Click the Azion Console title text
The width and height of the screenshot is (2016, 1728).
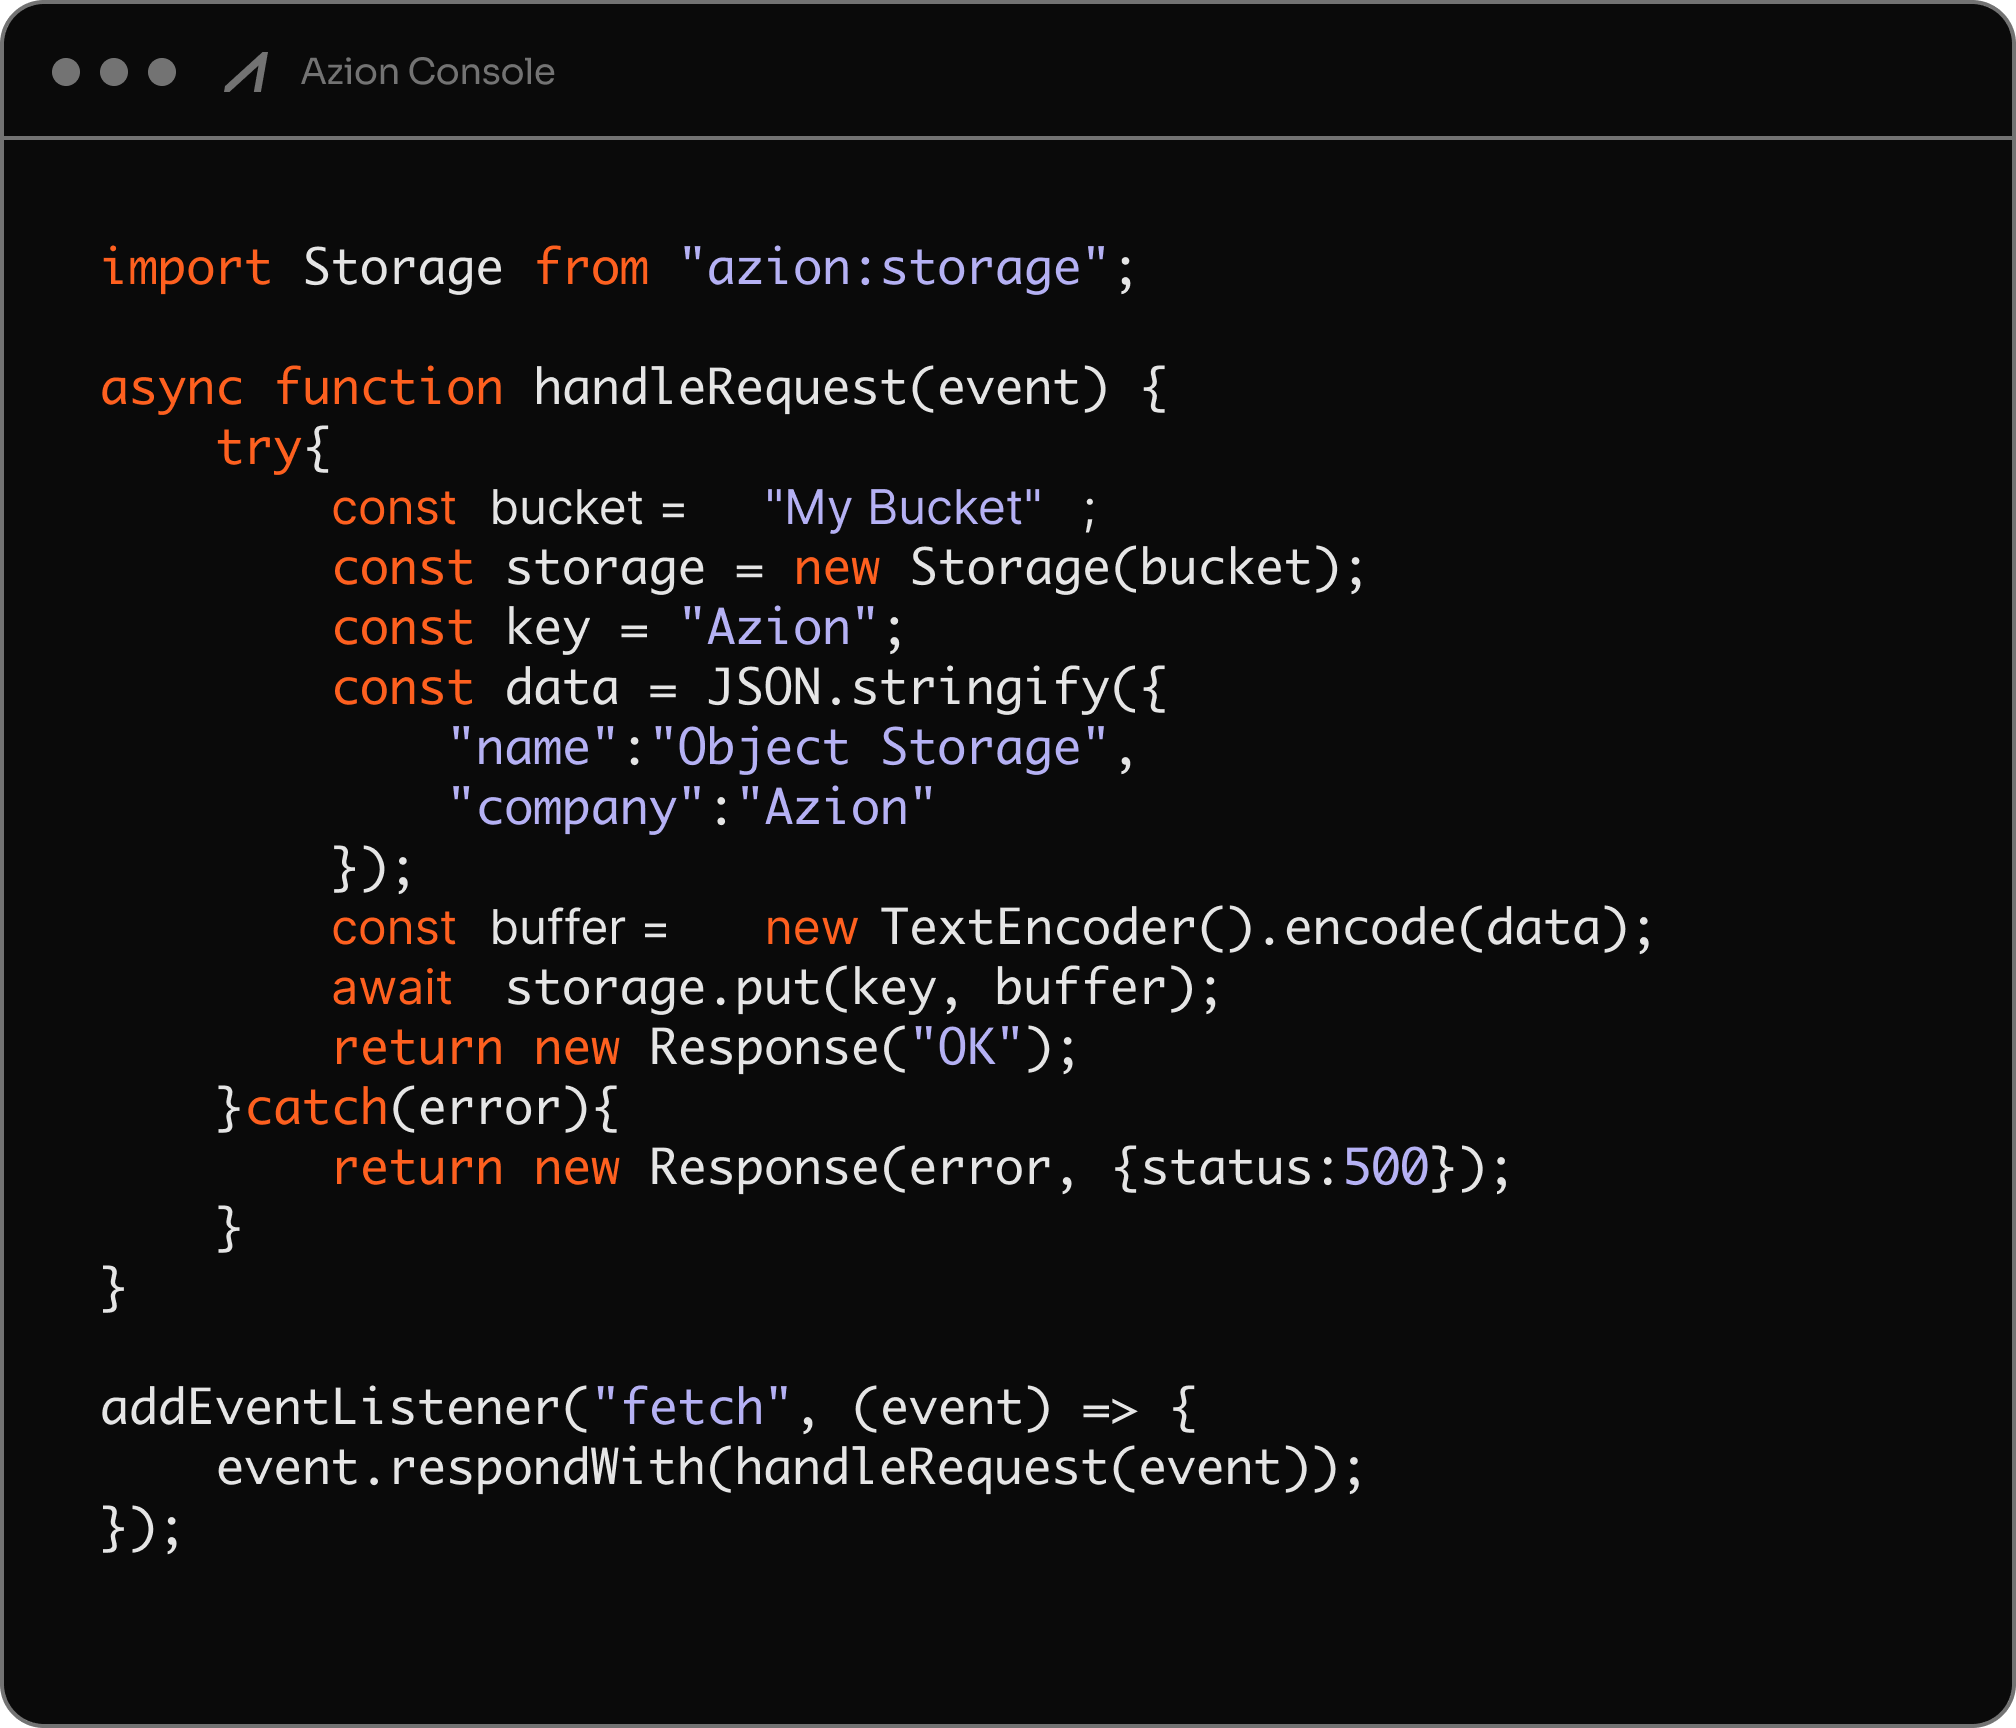(x=427, y=72)
